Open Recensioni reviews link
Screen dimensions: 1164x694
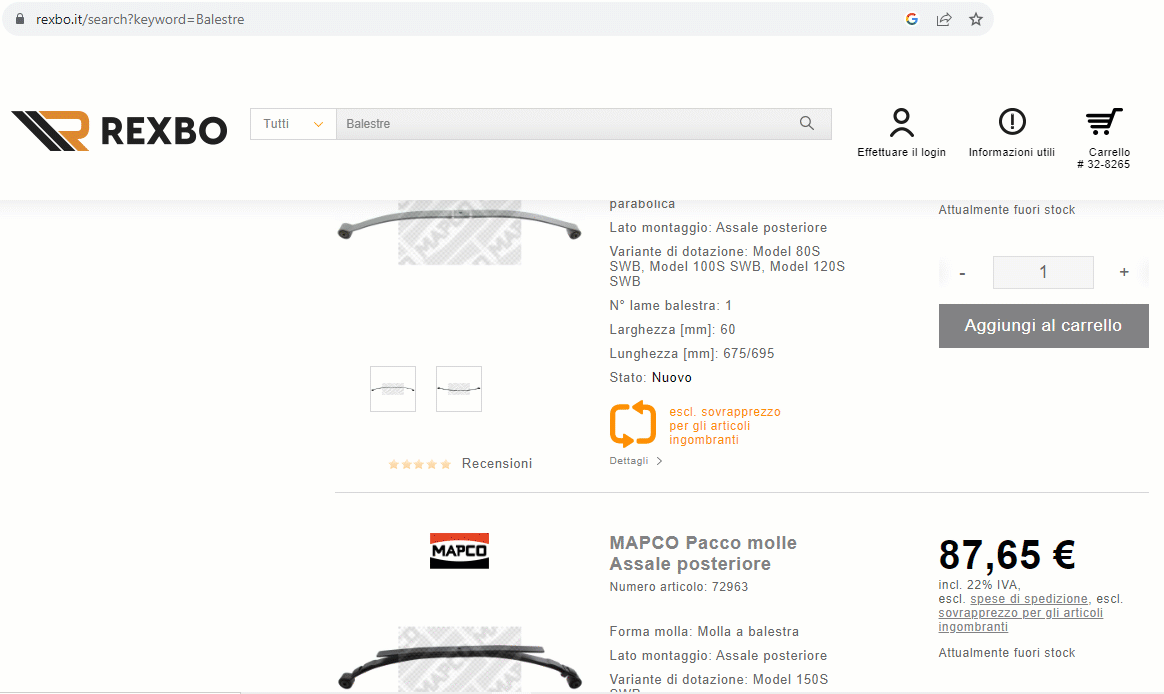pos(497,464)
